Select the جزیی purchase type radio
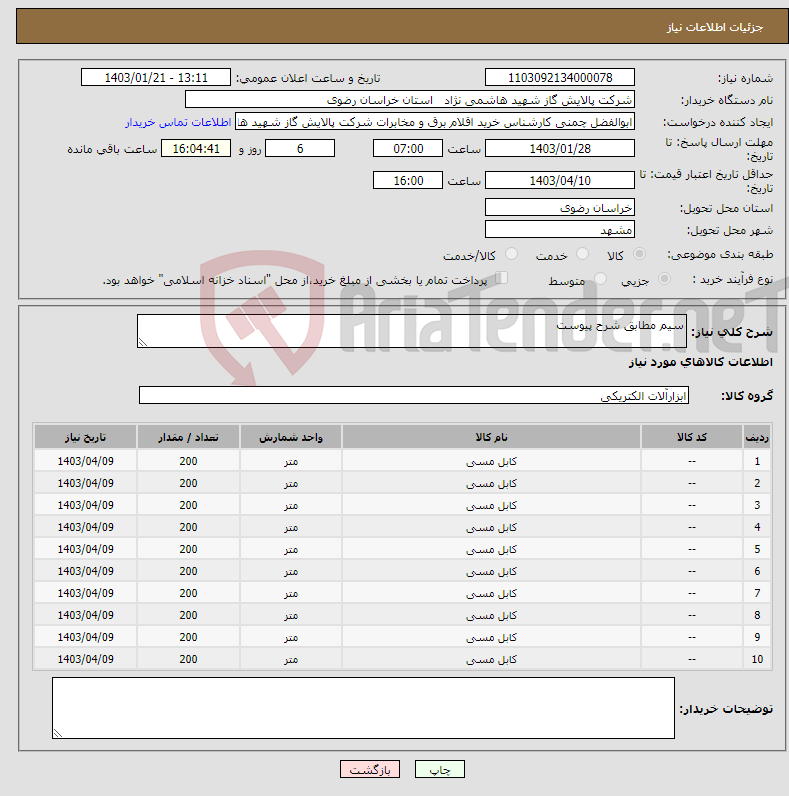 (x=664, y=279)
